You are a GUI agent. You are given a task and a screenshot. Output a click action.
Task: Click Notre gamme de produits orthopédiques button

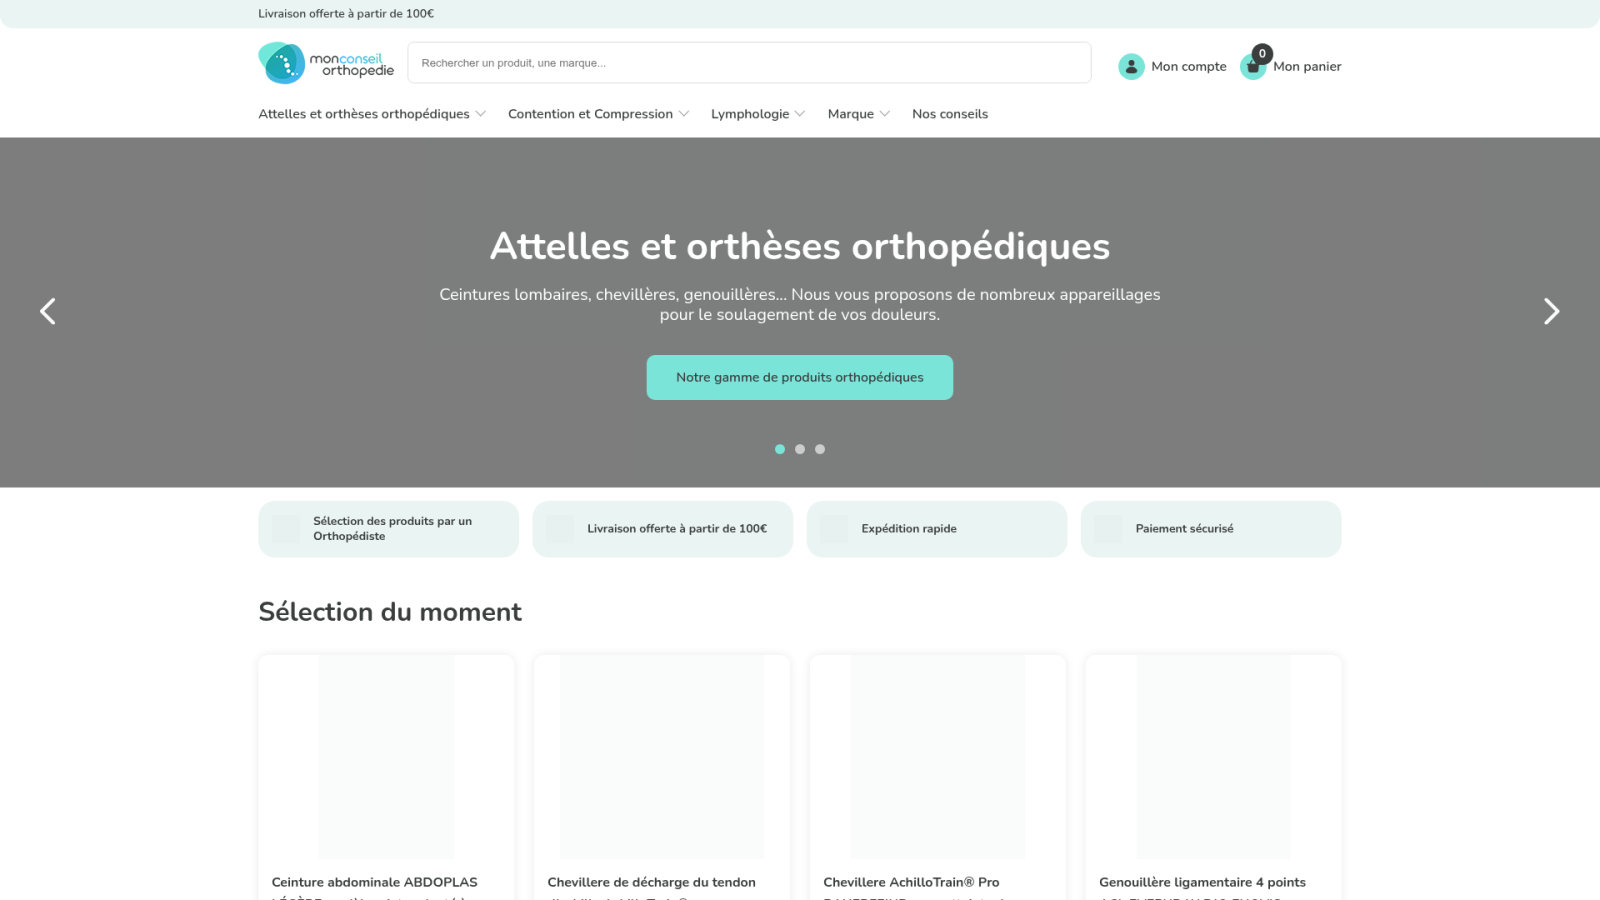[800, 377]
